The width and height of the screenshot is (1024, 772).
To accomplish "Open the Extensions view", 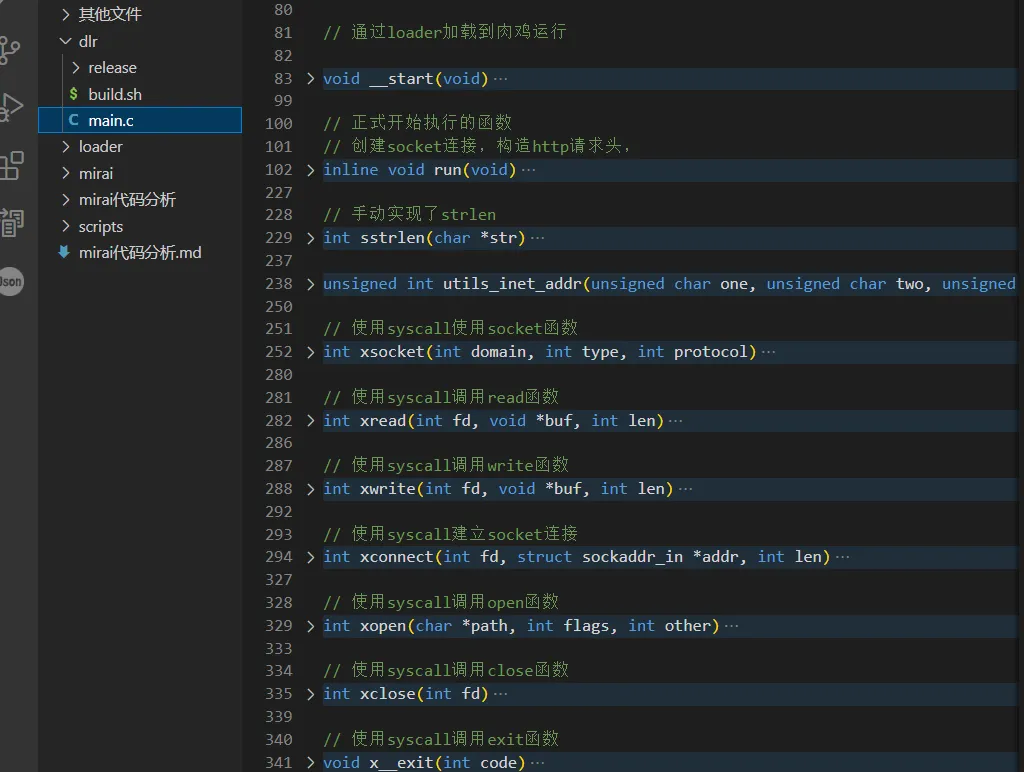I will tap(10, 165).
